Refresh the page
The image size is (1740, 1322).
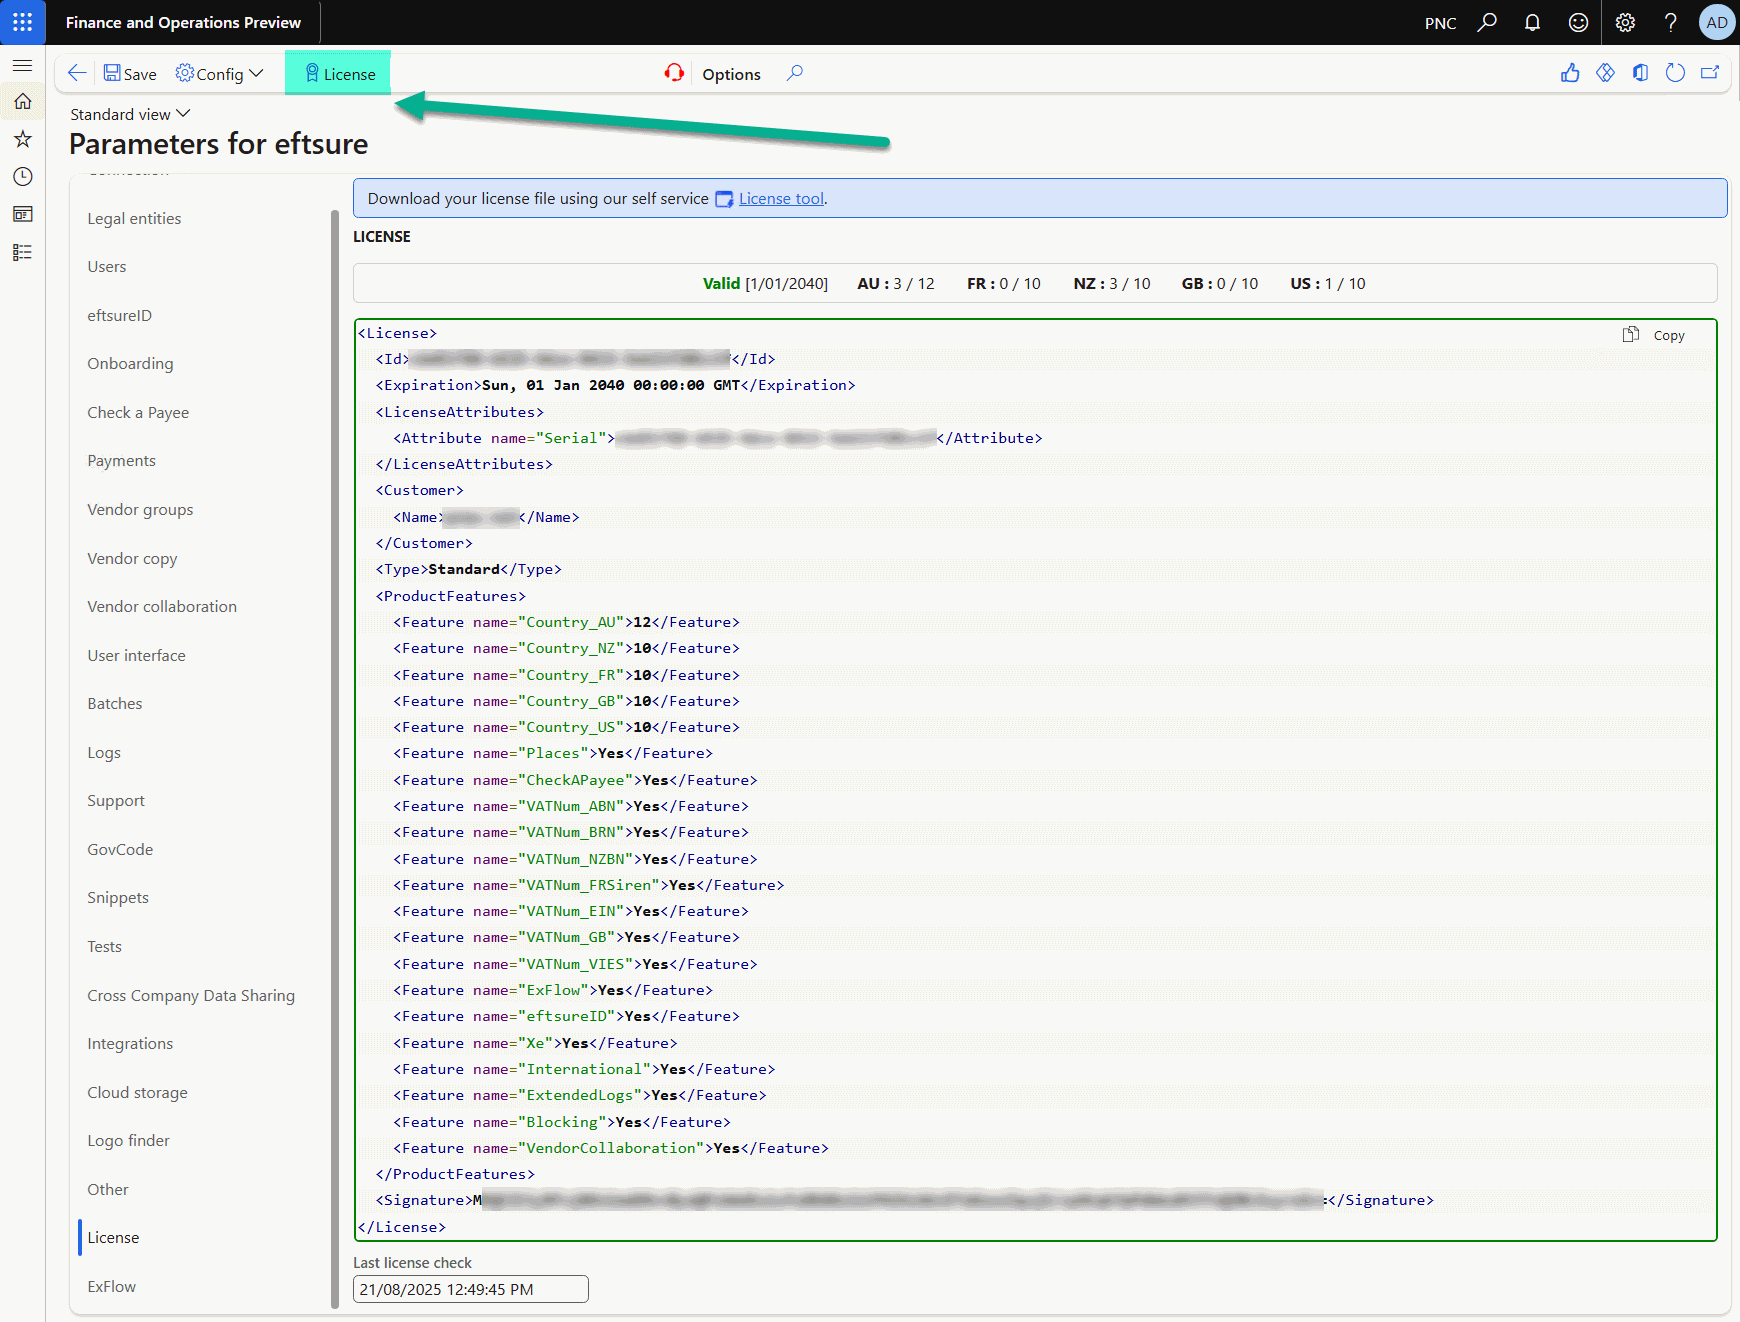(1675, 73)
